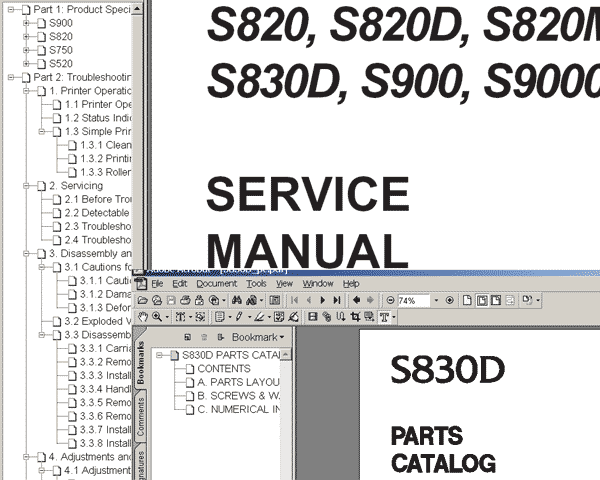Viewport: 600px width, 480px height.
Task: Select the Bookmarks side tab
Action: click(141, 362)
